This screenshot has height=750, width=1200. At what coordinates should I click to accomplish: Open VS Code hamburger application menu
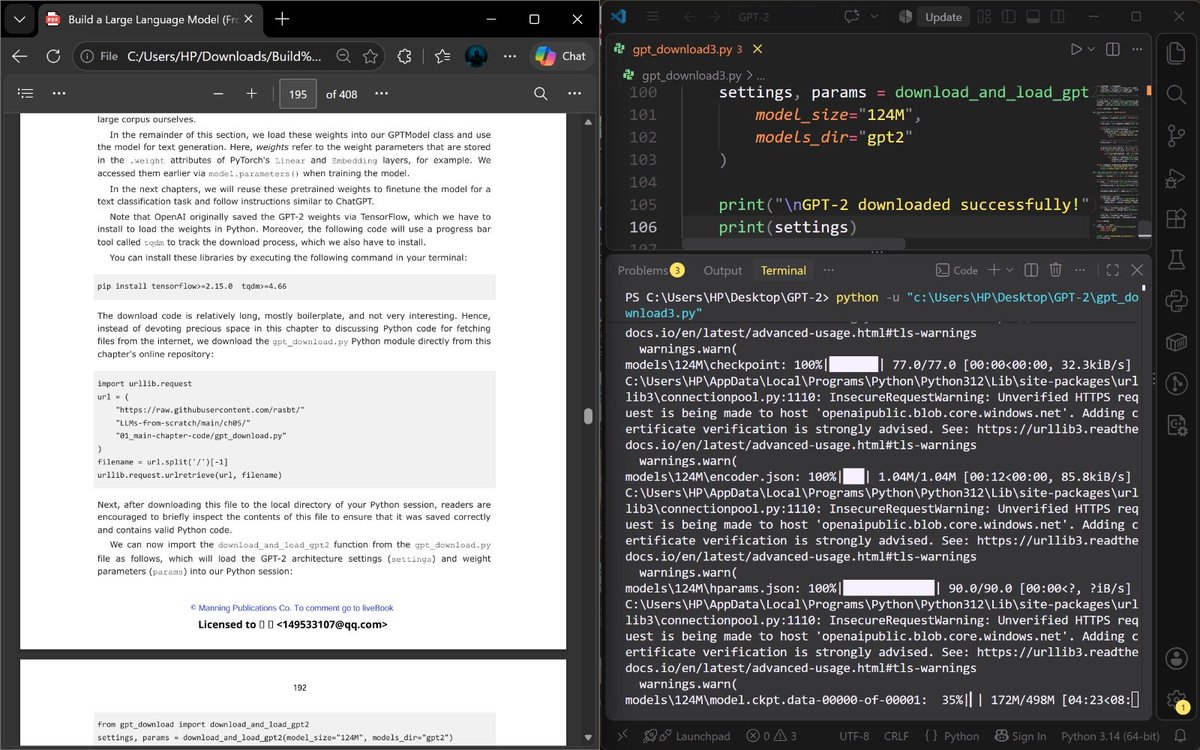pos(650,17)
